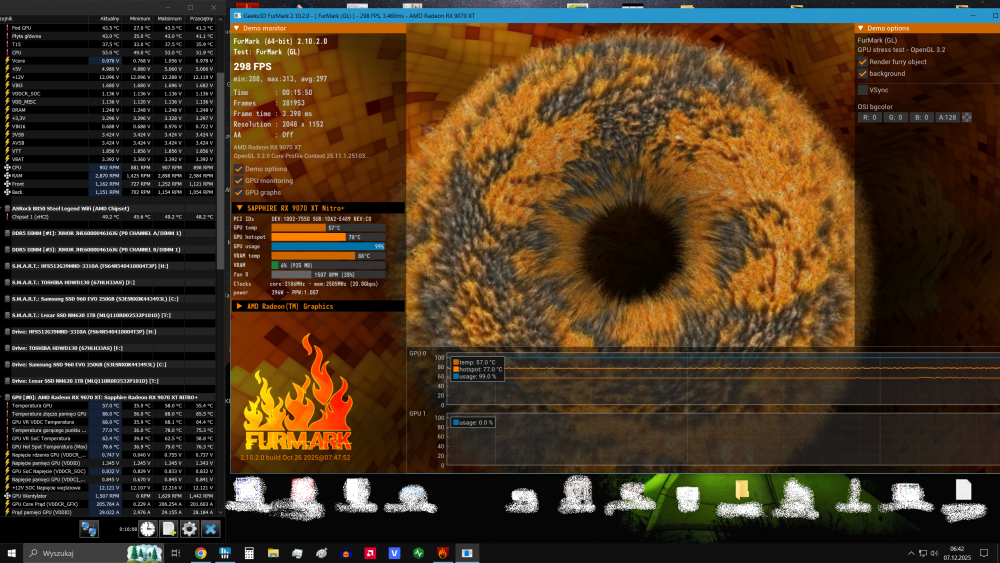Viewport: 1000px width, 563px height.
Task: Select the +12V sensor row
Action: point(108,77)
